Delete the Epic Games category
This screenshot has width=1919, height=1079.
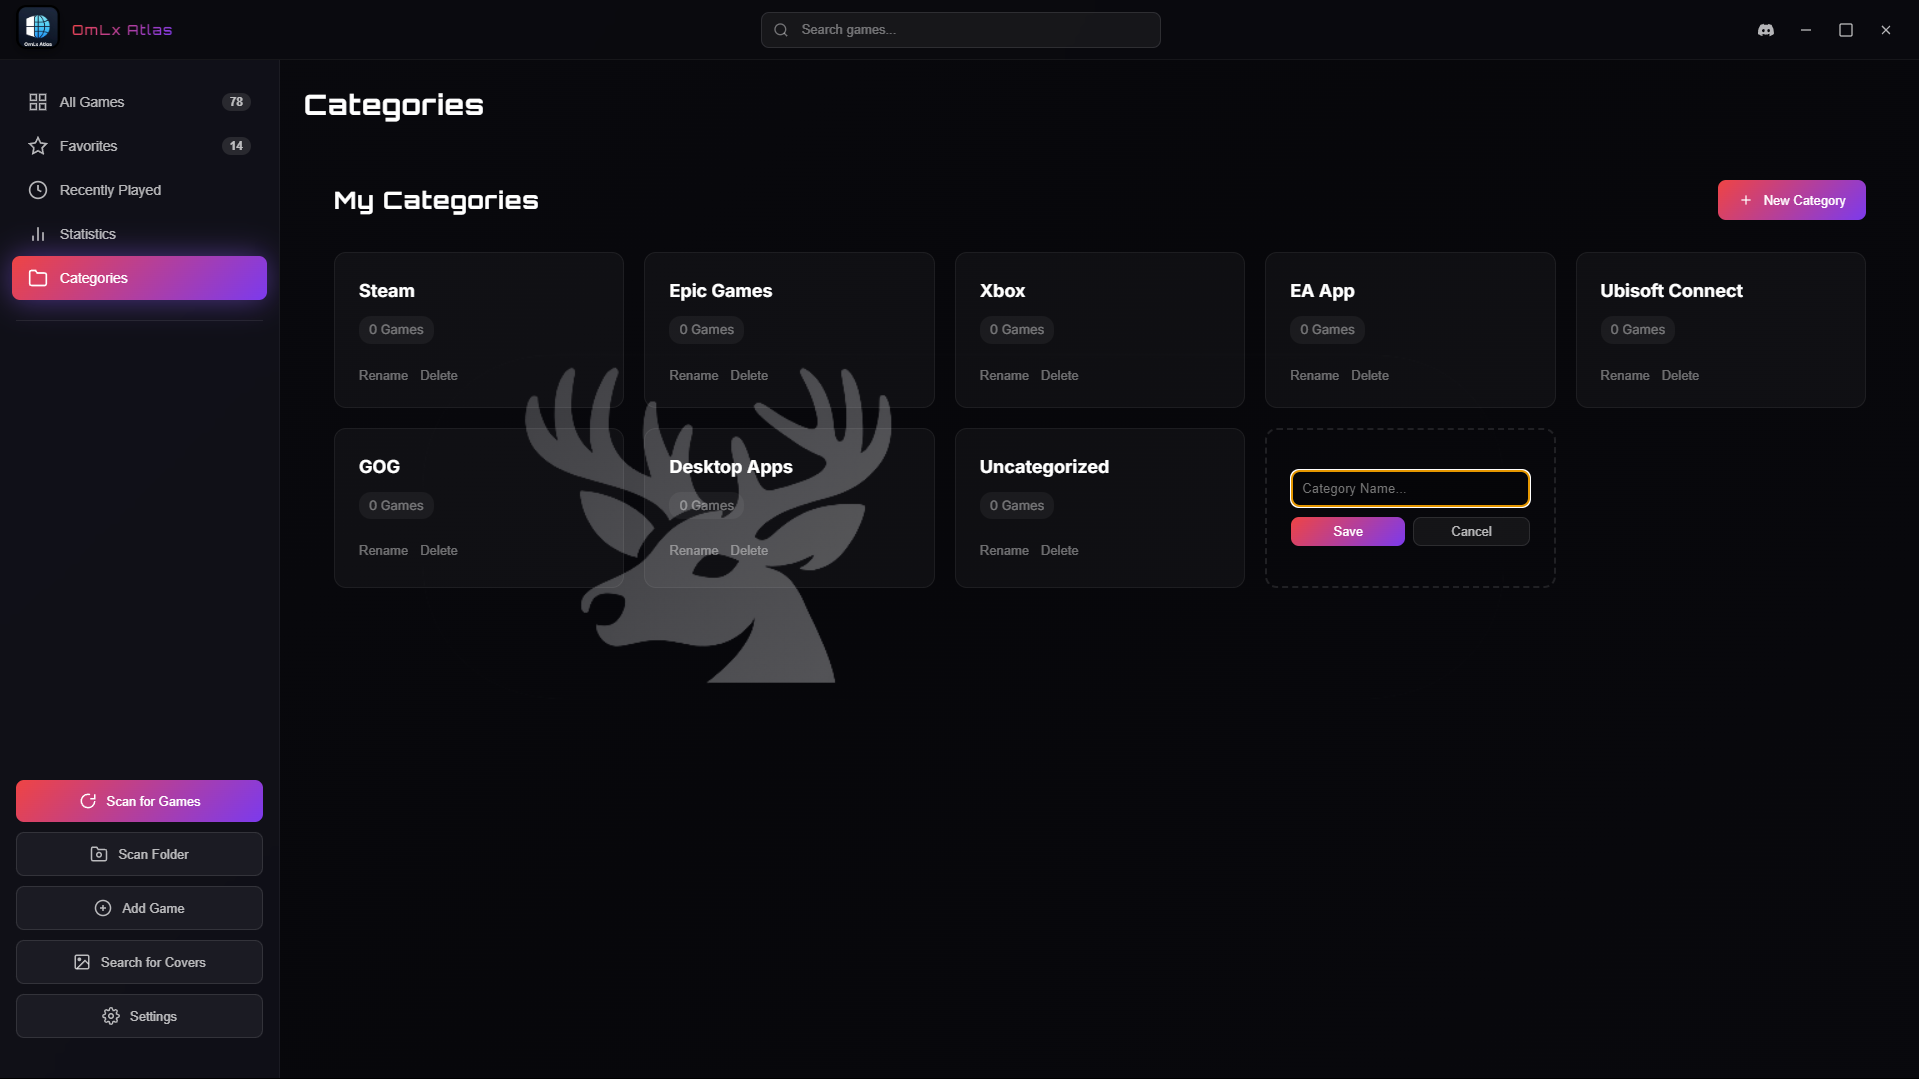(749, 375)
